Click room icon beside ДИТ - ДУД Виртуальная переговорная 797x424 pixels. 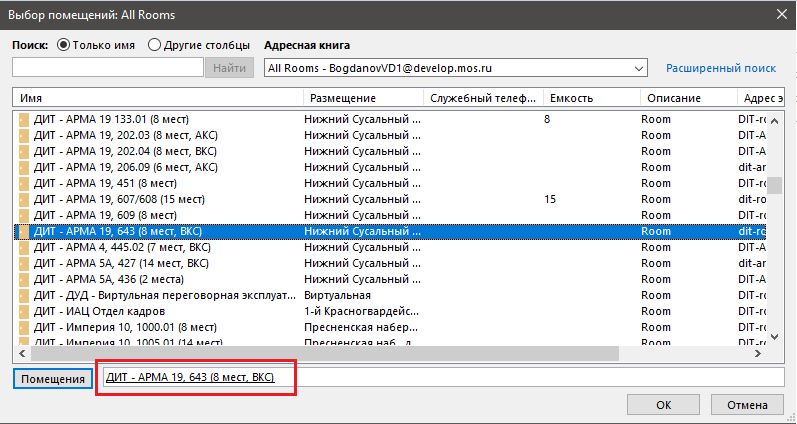click(x=24, y=295)
